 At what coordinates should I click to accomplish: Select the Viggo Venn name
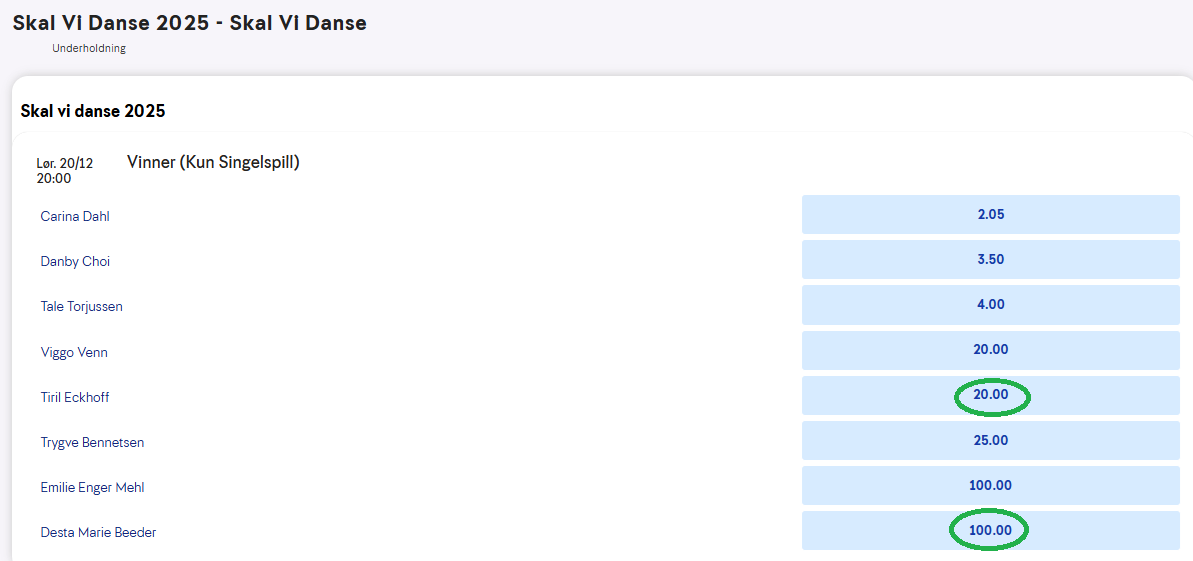[74, 352]
